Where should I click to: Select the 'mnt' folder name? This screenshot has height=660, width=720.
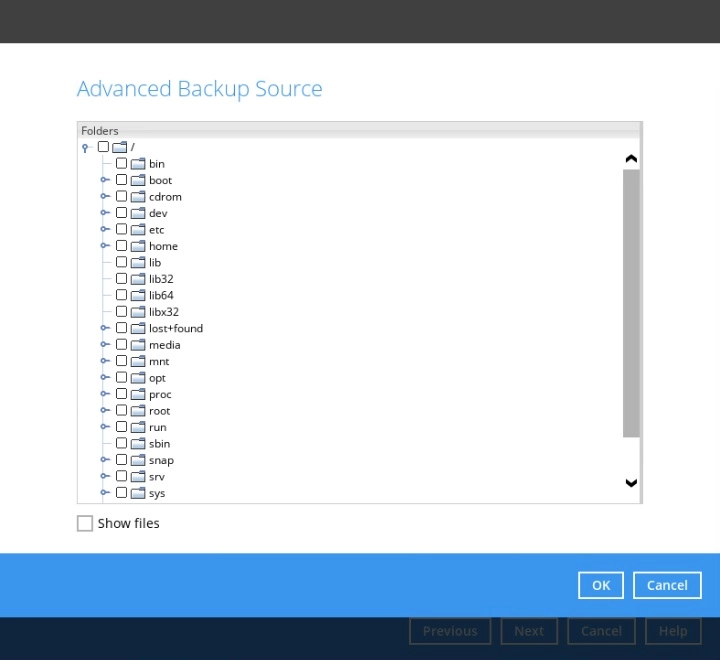point(159,361)
